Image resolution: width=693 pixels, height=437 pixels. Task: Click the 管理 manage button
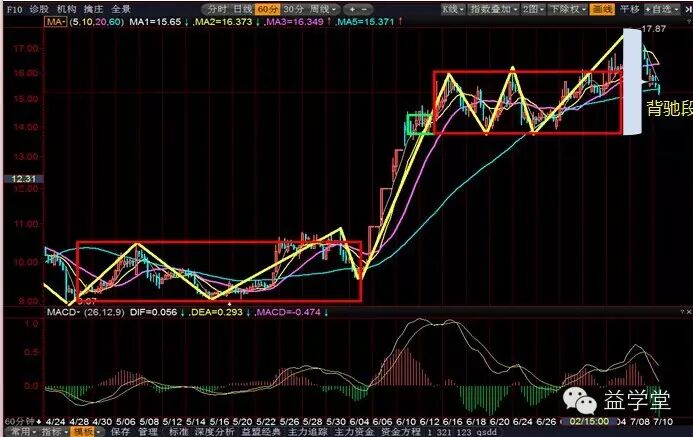point(147,432)
